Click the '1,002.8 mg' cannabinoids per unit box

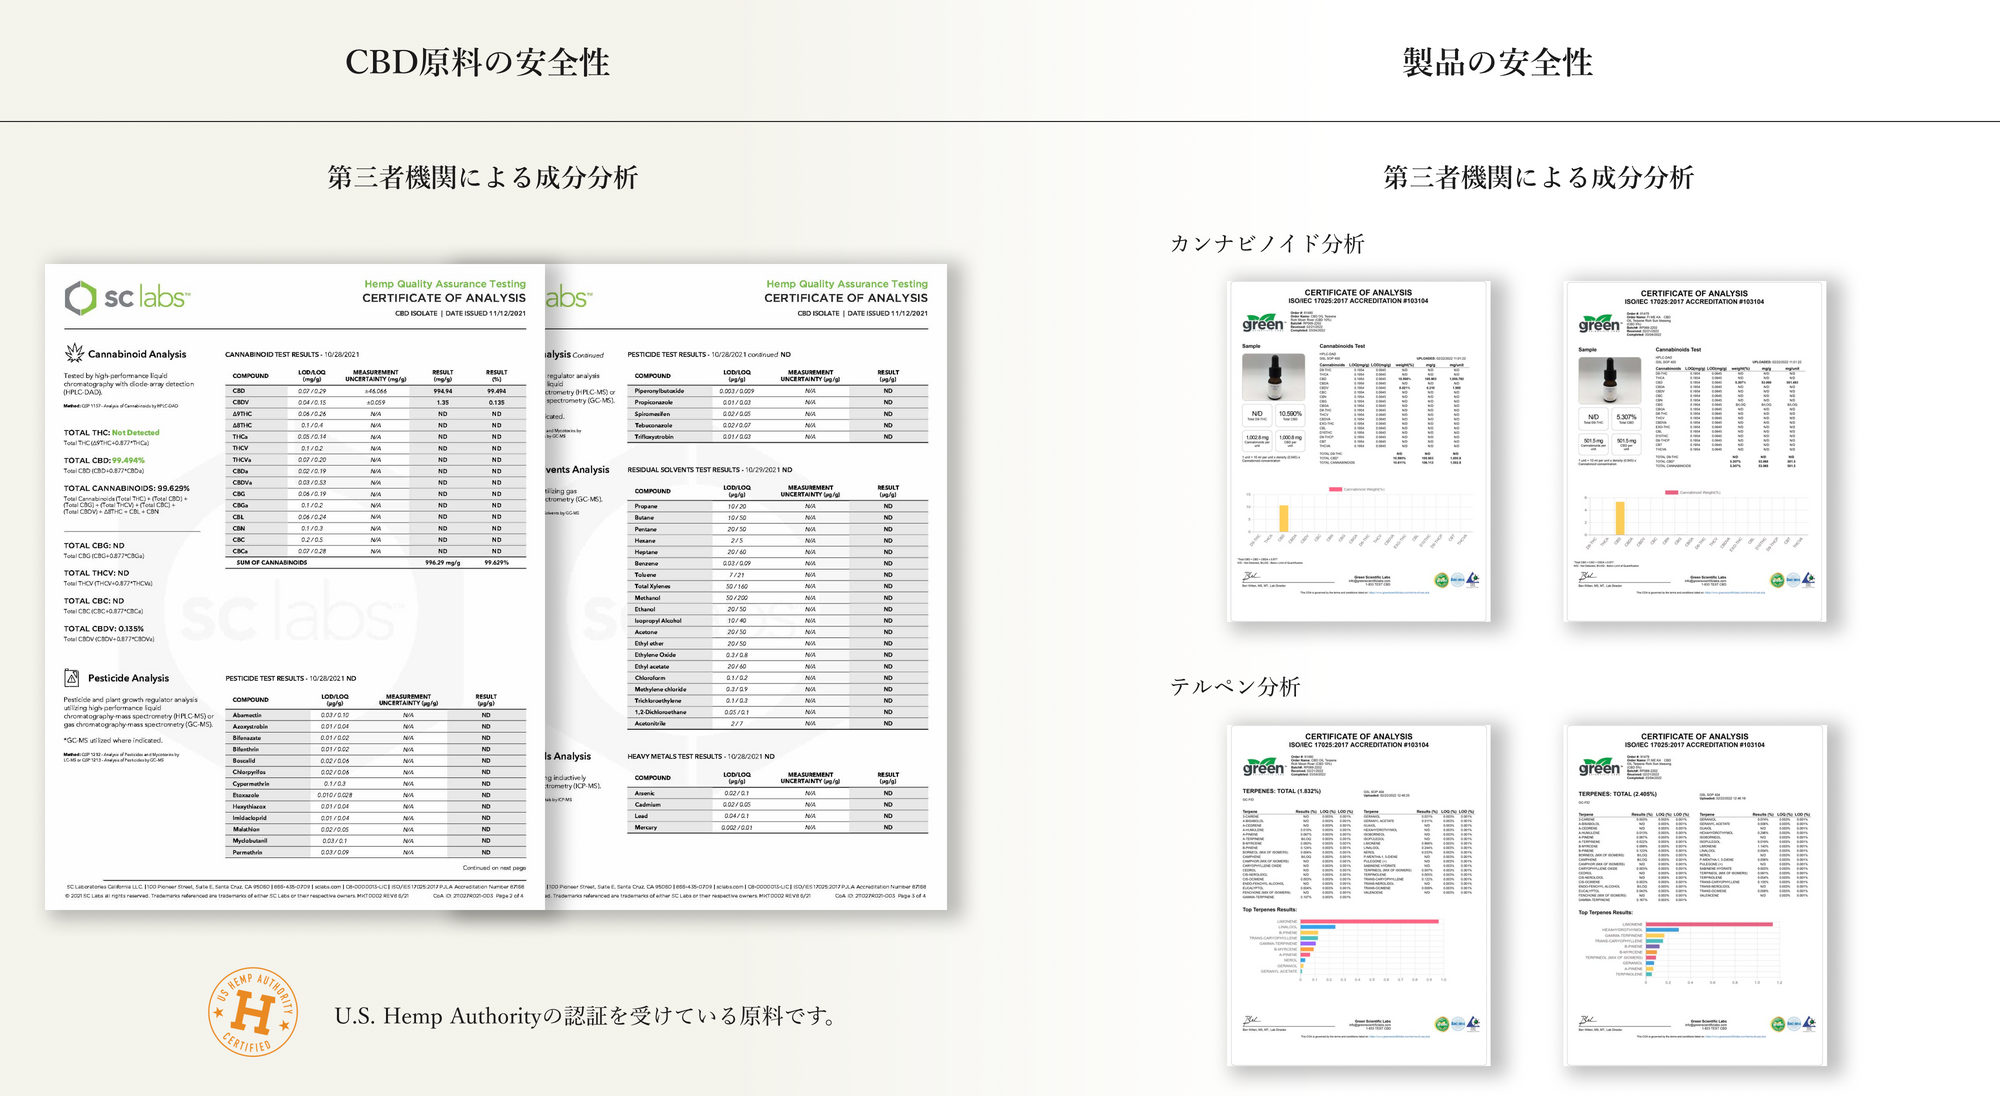(1257, 440)
